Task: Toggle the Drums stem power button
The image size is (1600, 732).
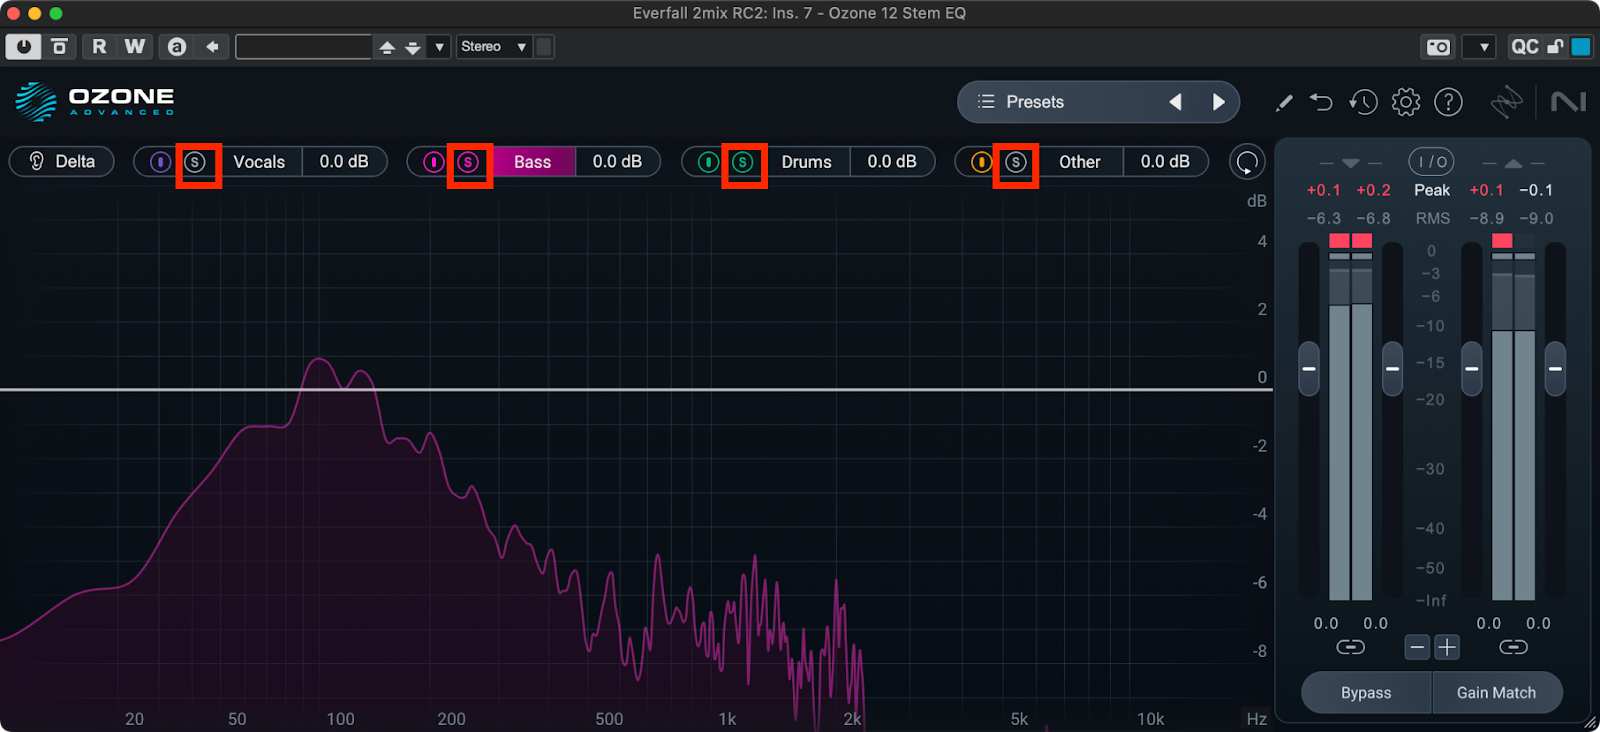Action: click(x=708, y=162)
